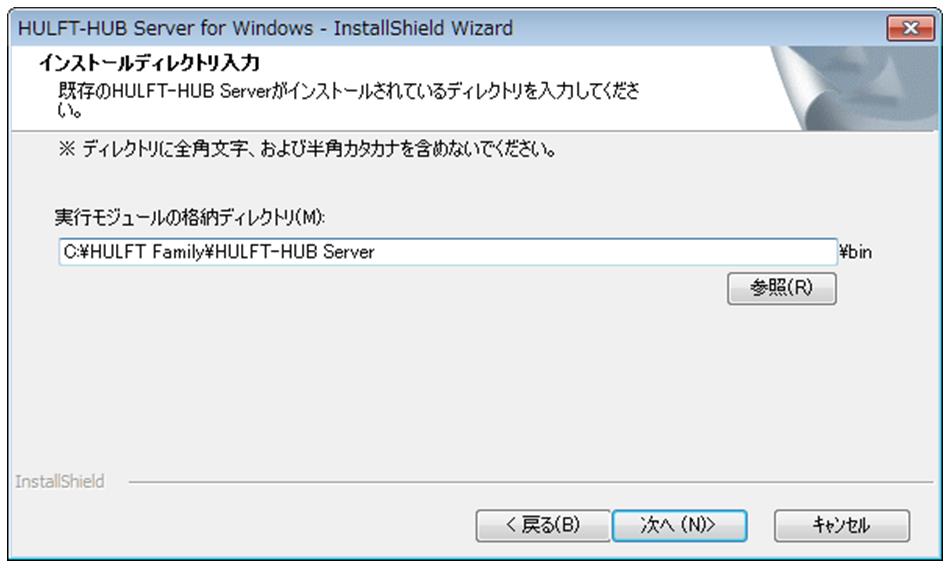This screenshot has width=950, height=568.
Task: Place cursor after "HULFT-HUB Server" in the path
Action: point(376,252)
